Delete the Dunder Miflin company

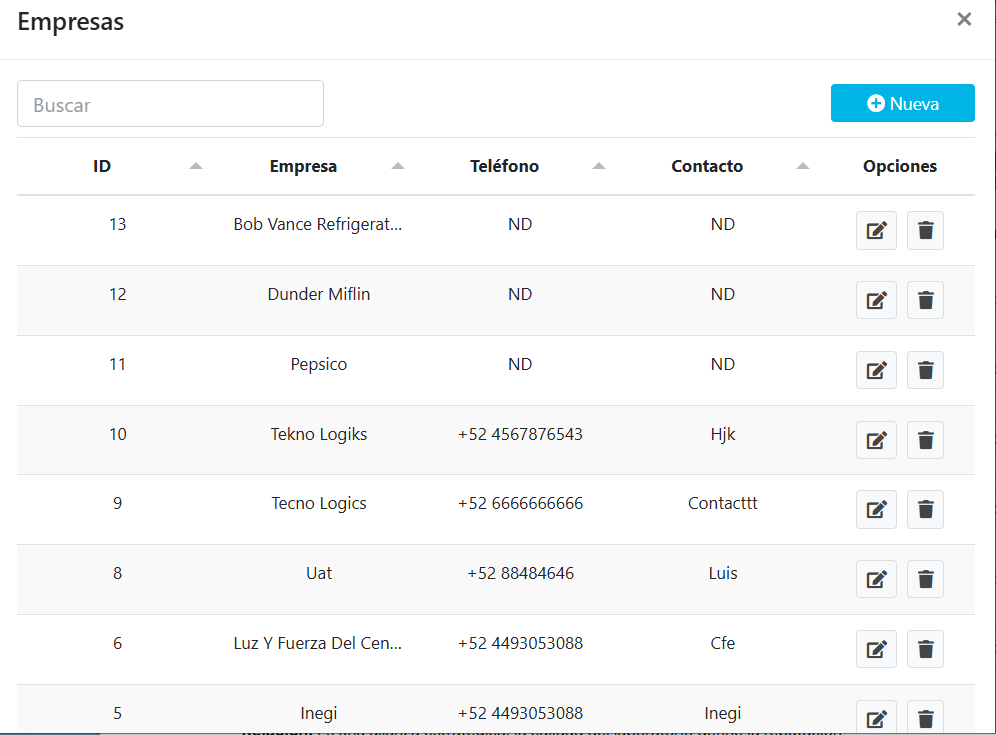coord(925,300)
